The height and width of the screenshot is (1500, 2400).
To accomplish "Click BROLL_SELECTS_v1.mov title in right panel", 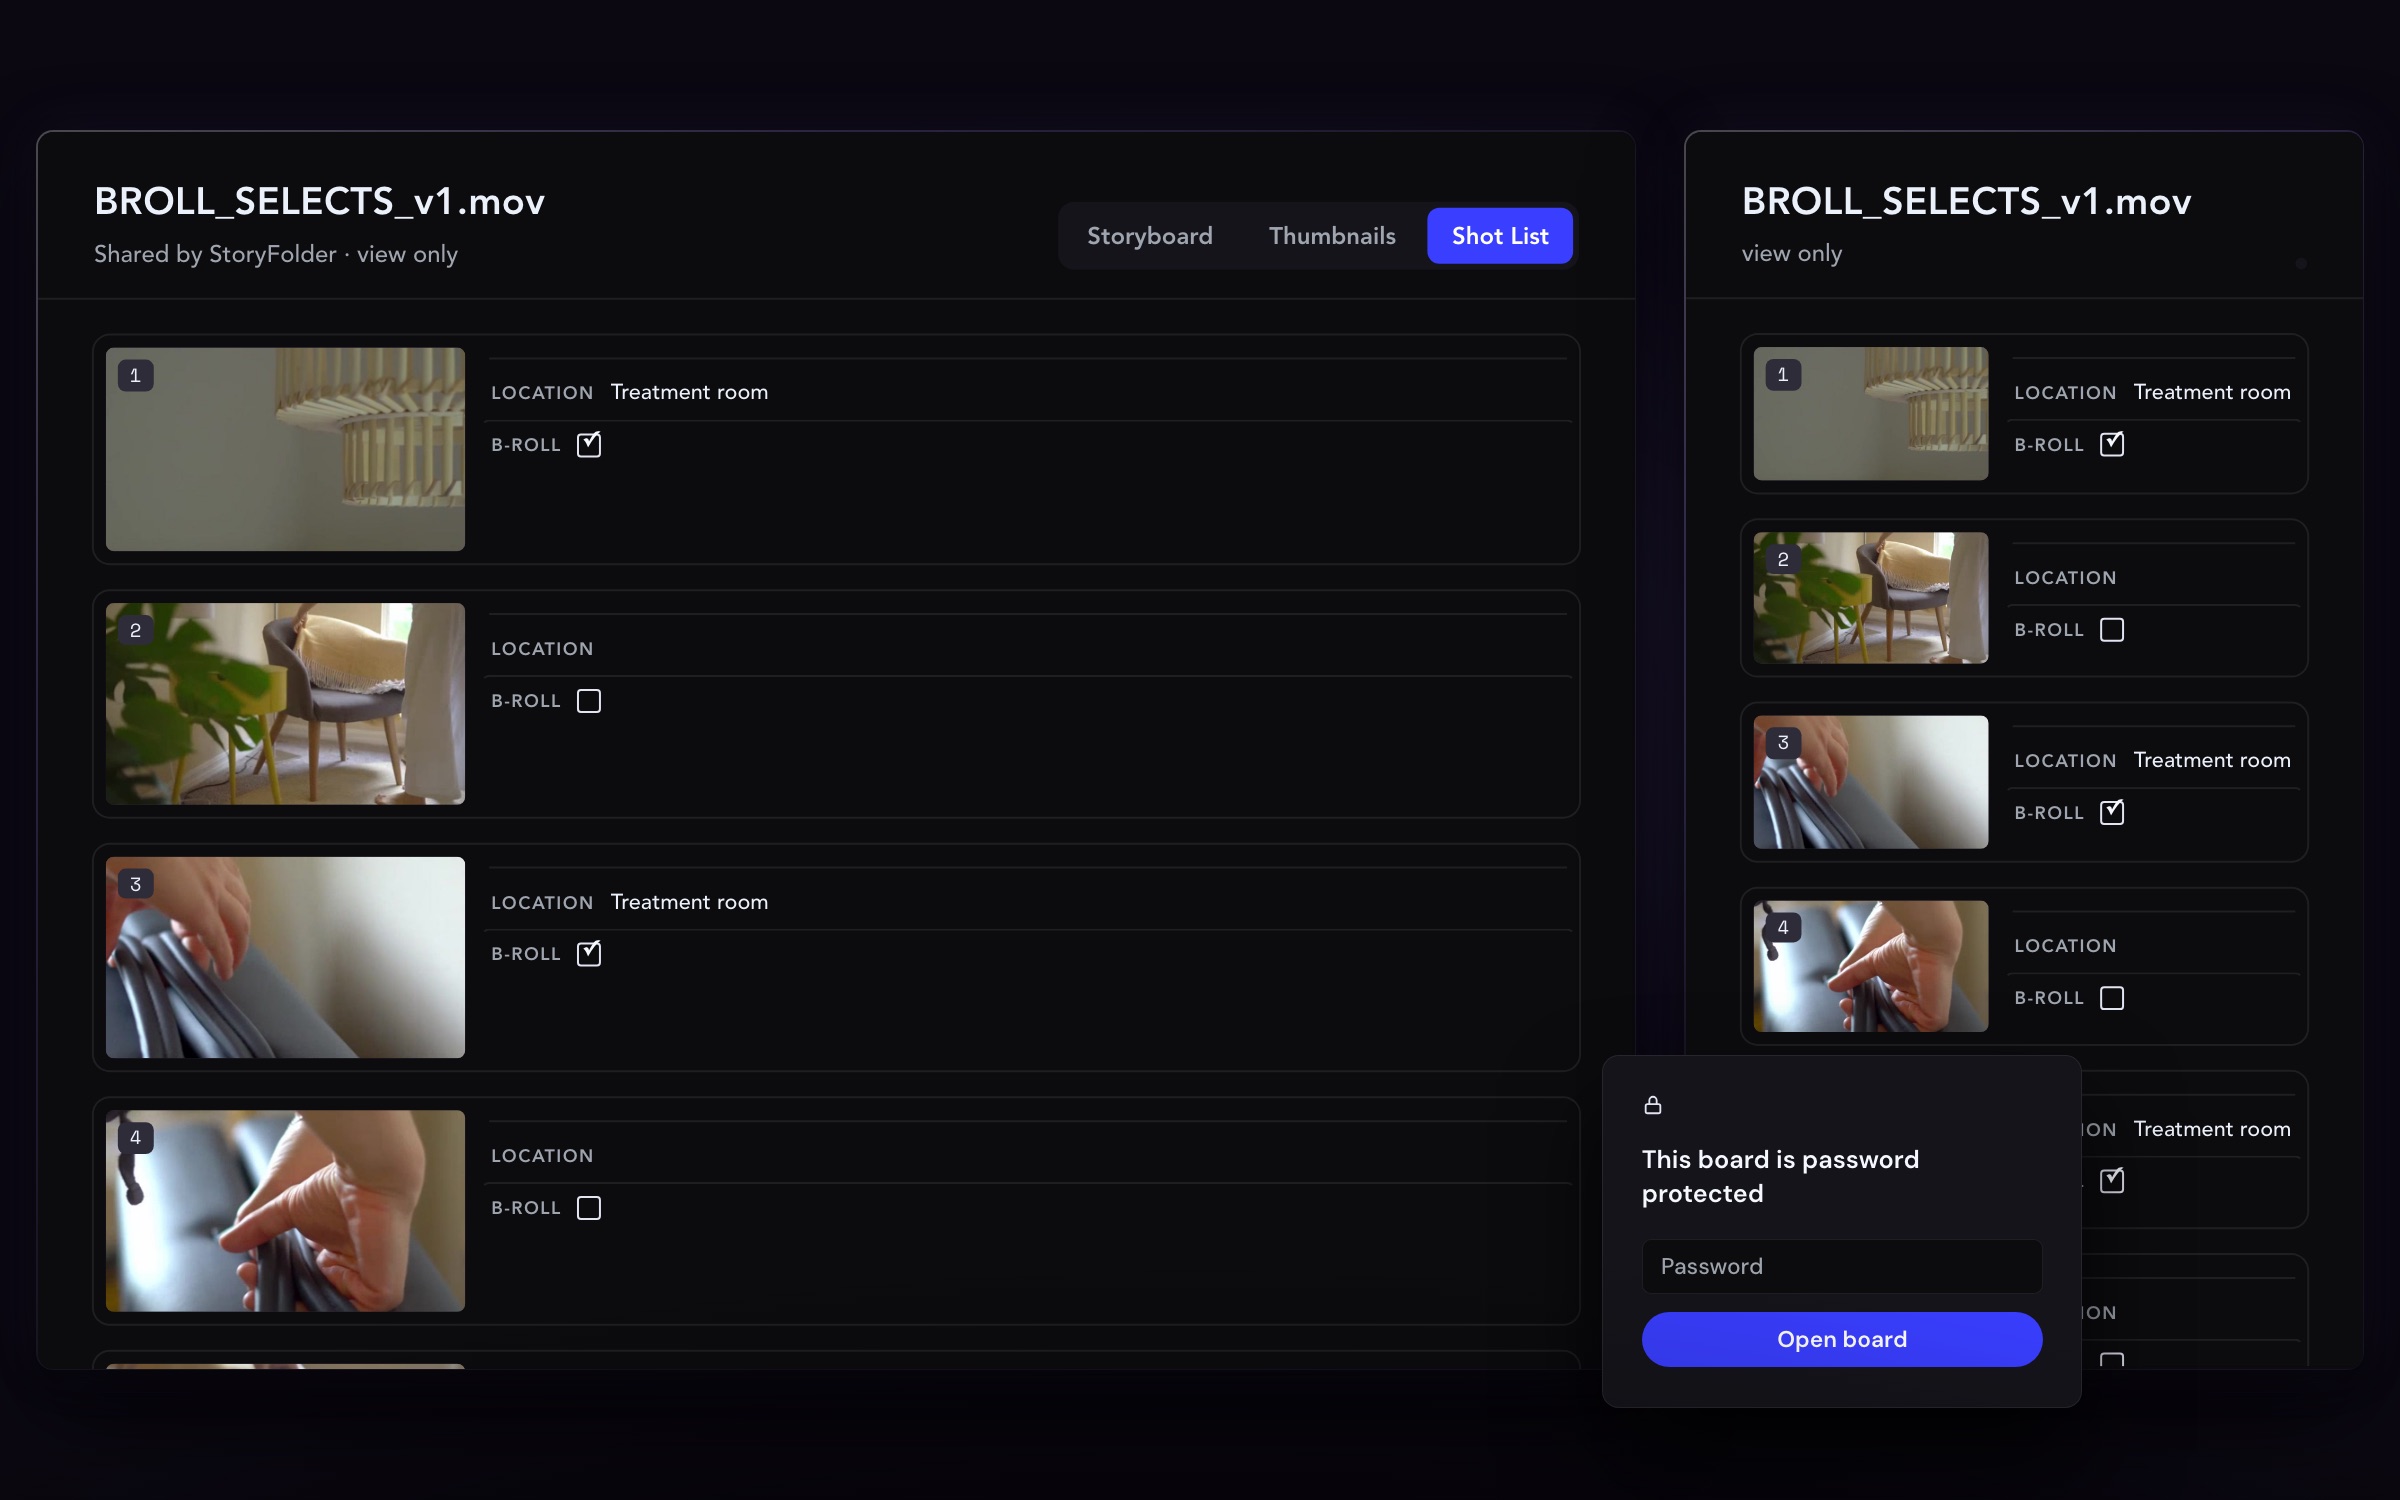I will click(1966, 202).
